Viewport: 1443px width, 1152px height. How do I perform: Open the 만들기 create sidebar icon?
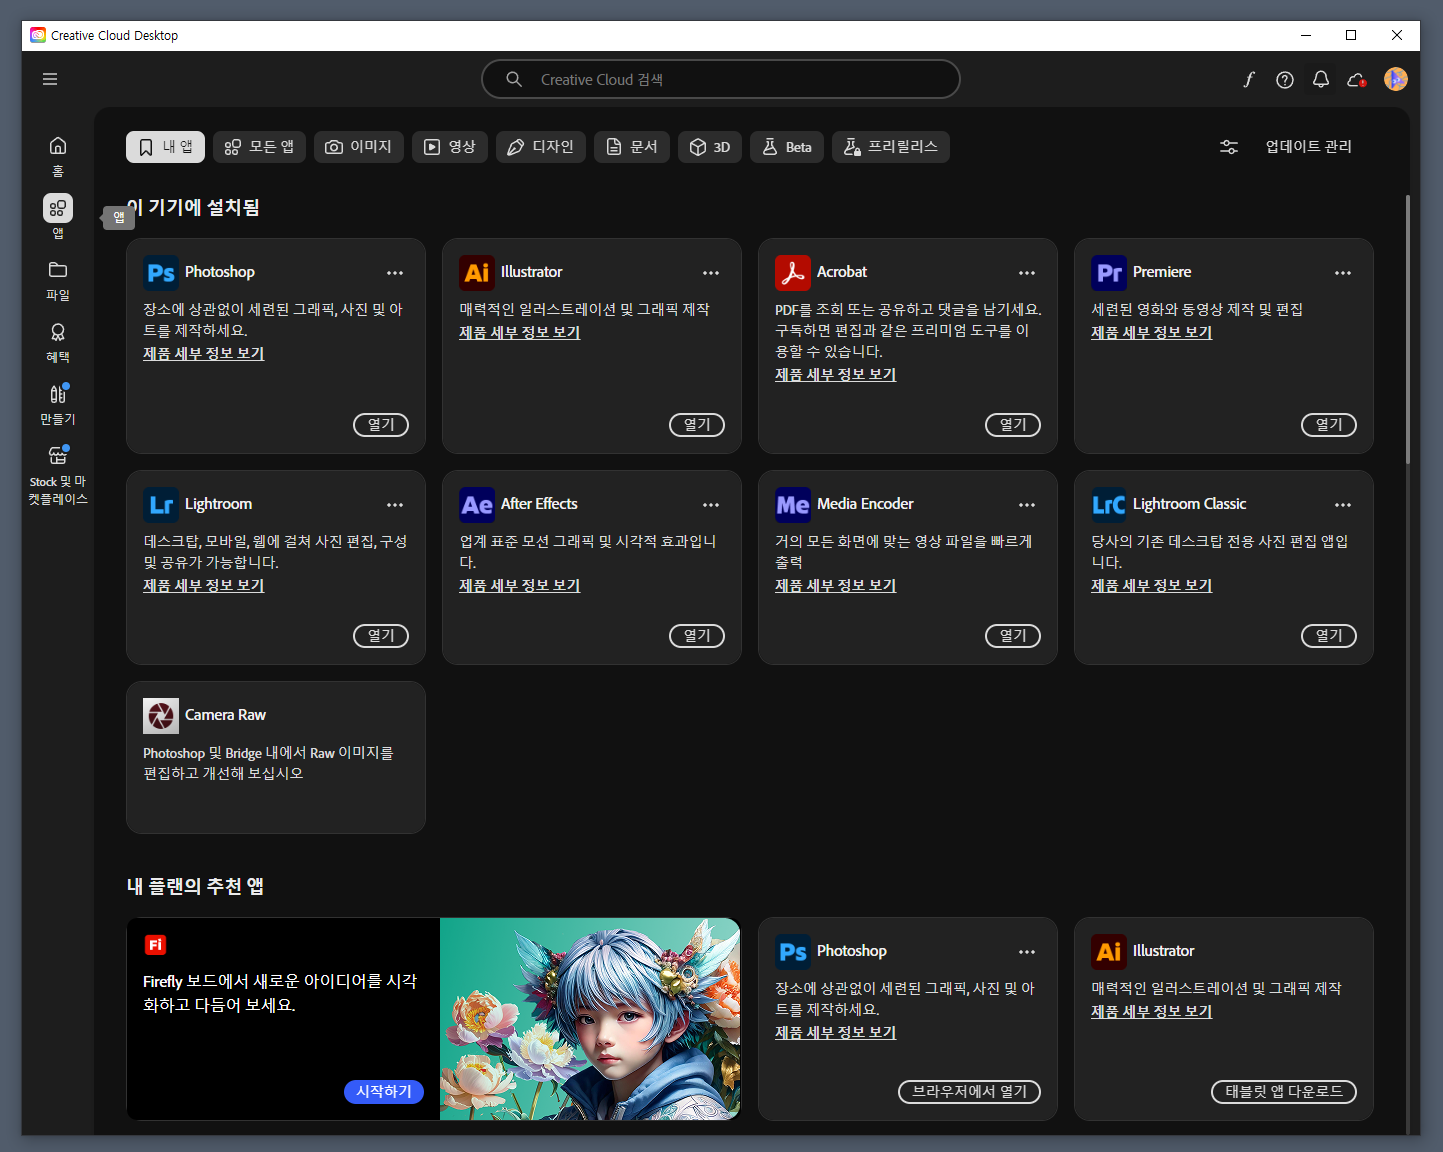[58, 404]
